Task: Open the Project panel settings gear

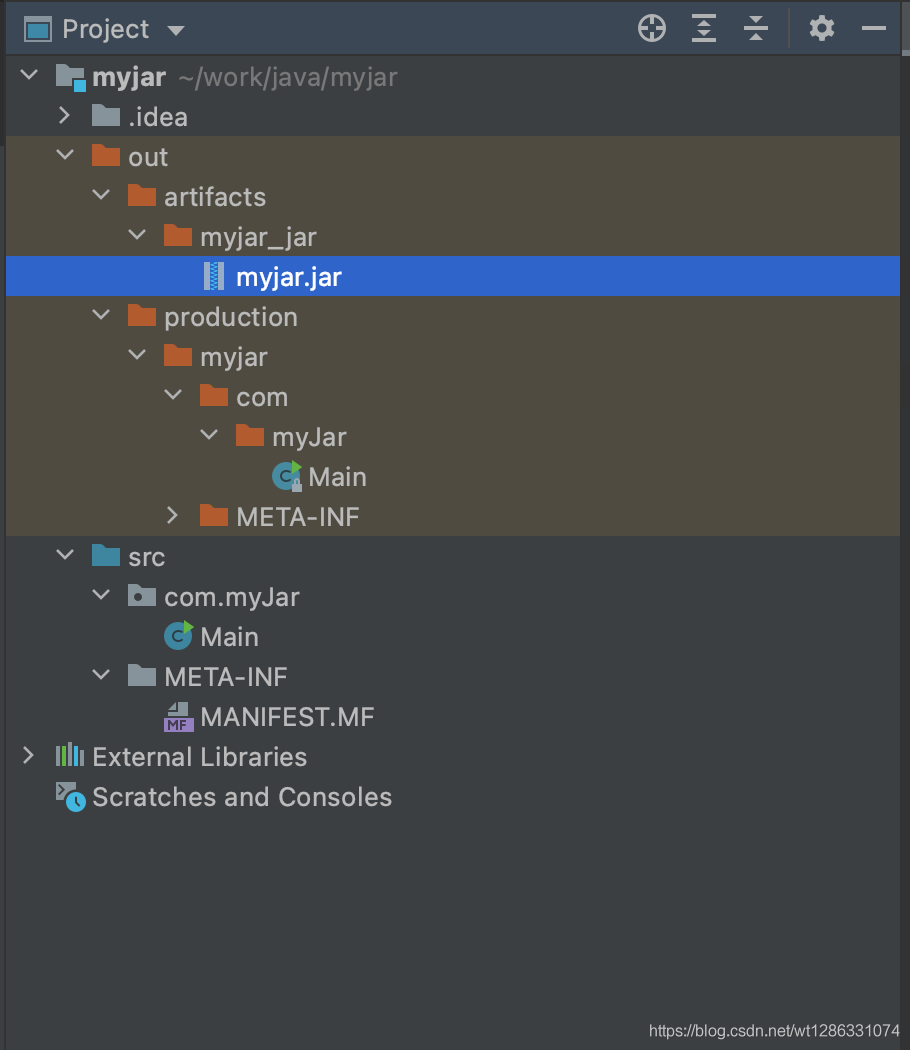Action: [822, 29]
